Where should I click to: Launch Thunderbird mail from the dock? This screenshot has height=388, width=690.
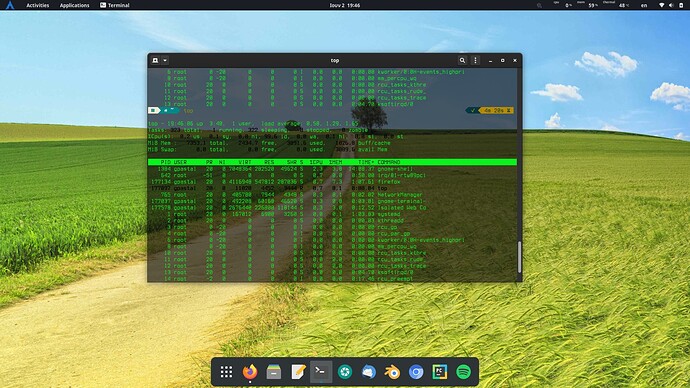[369, 372]
